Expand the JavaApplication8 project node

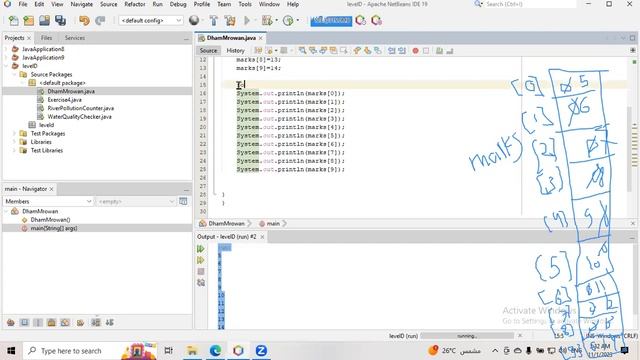6,49
